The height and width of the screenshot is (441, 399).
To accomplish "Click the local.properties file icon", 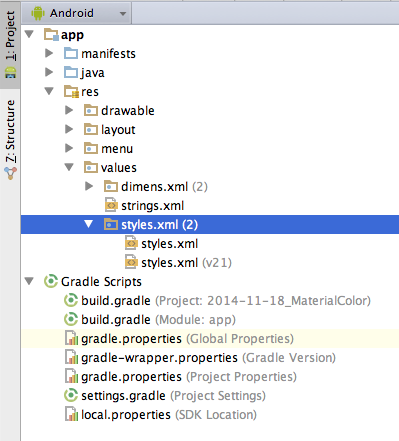I will point(71,415).
